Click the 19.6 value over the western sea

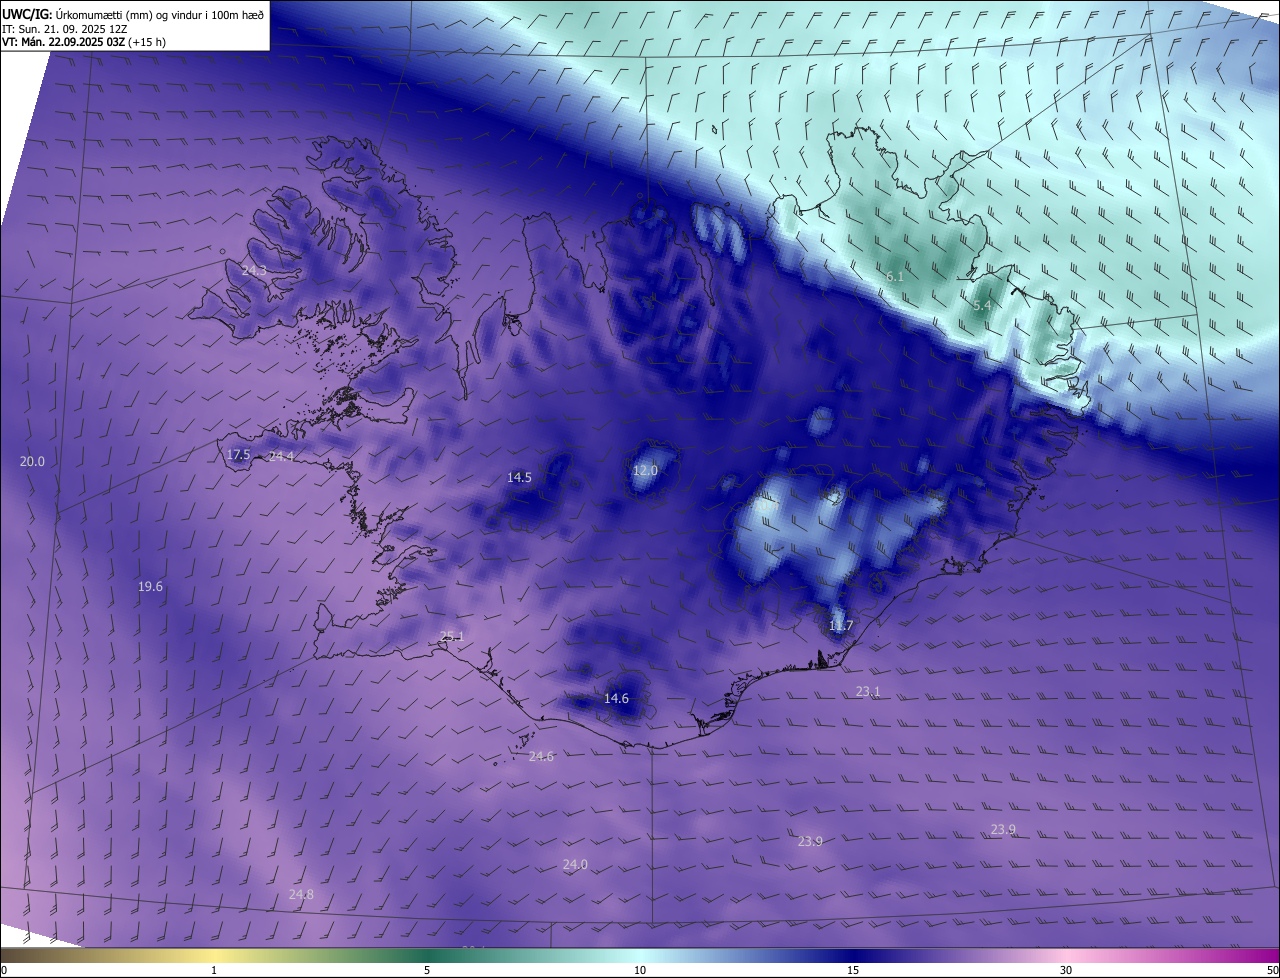pos(150,587)
